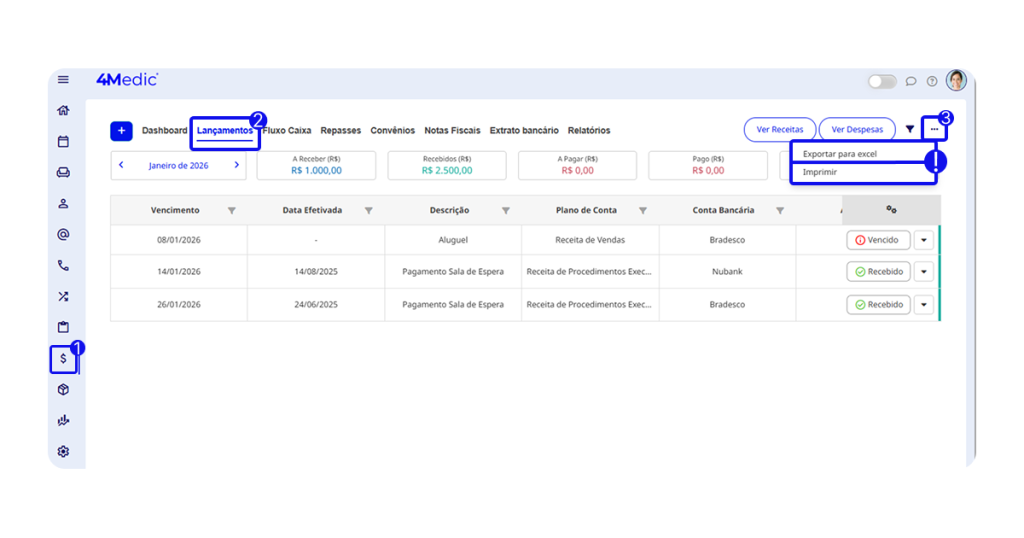Viewport: 1024px width, 538px height.
Task: Click the funnel filter icon beside Ver Despesas
Action: (910, 130)
